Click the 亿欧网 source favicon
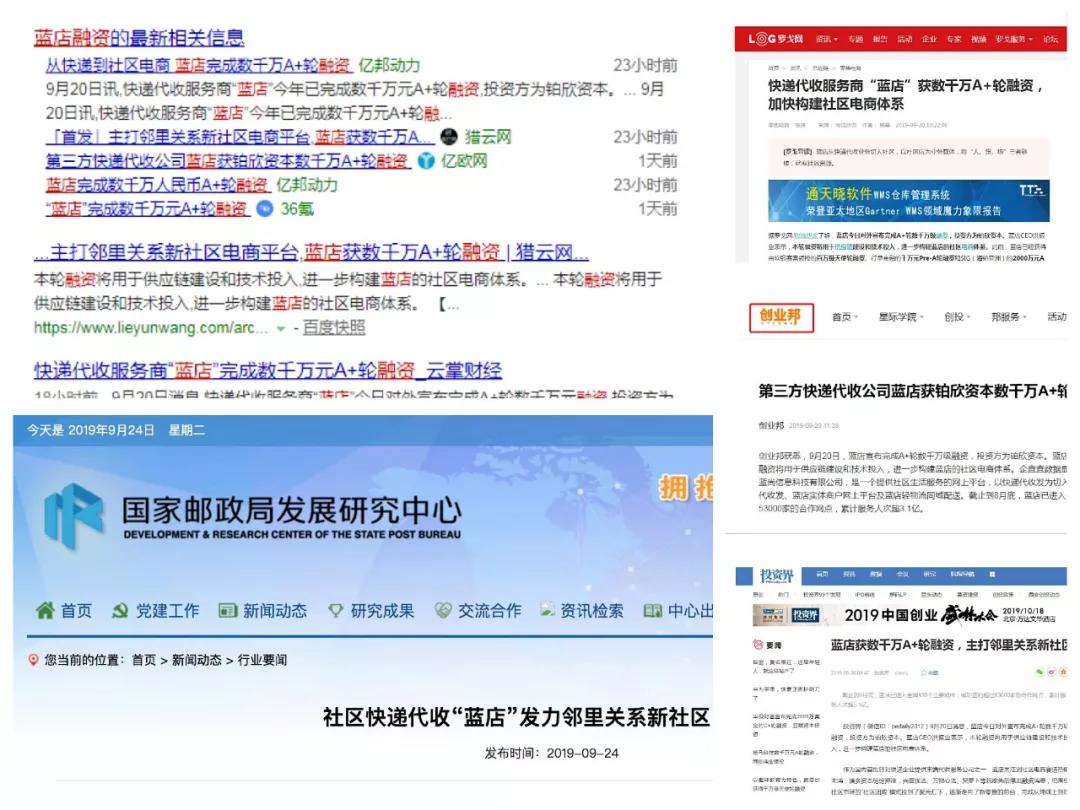The image size is (1080, 810). [x=426, y=160]
